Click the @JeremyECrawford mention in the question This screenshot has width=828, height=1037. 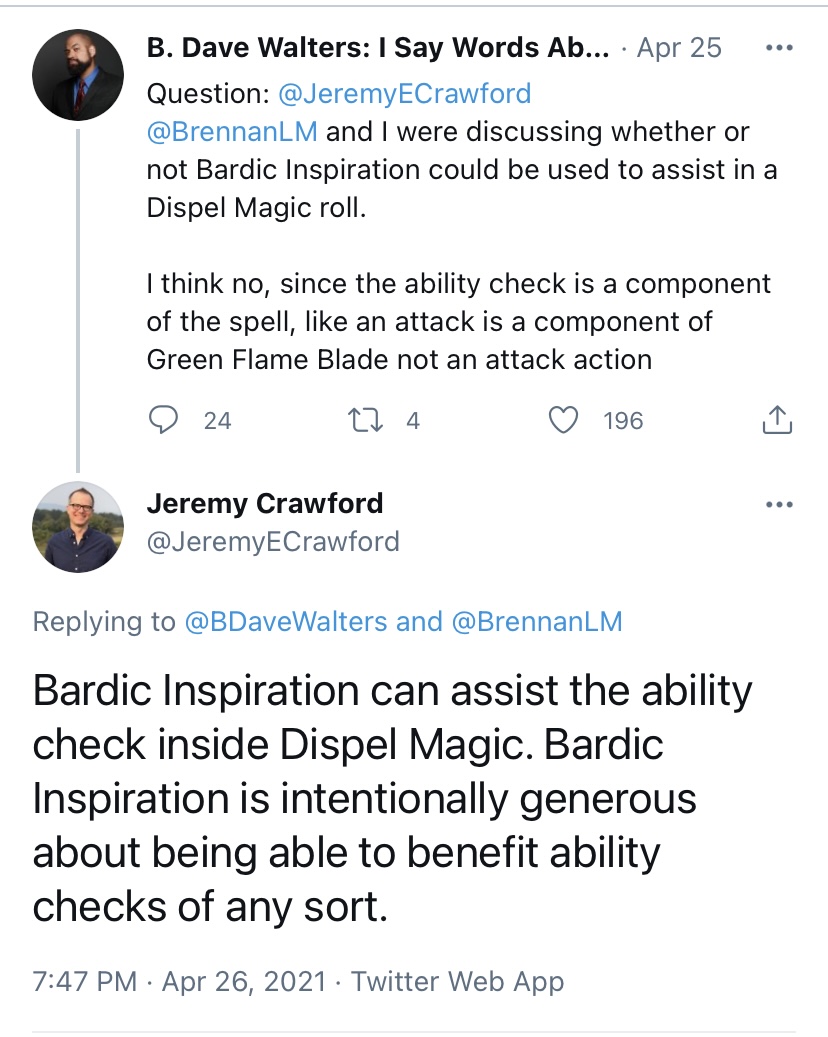(403, 94)
